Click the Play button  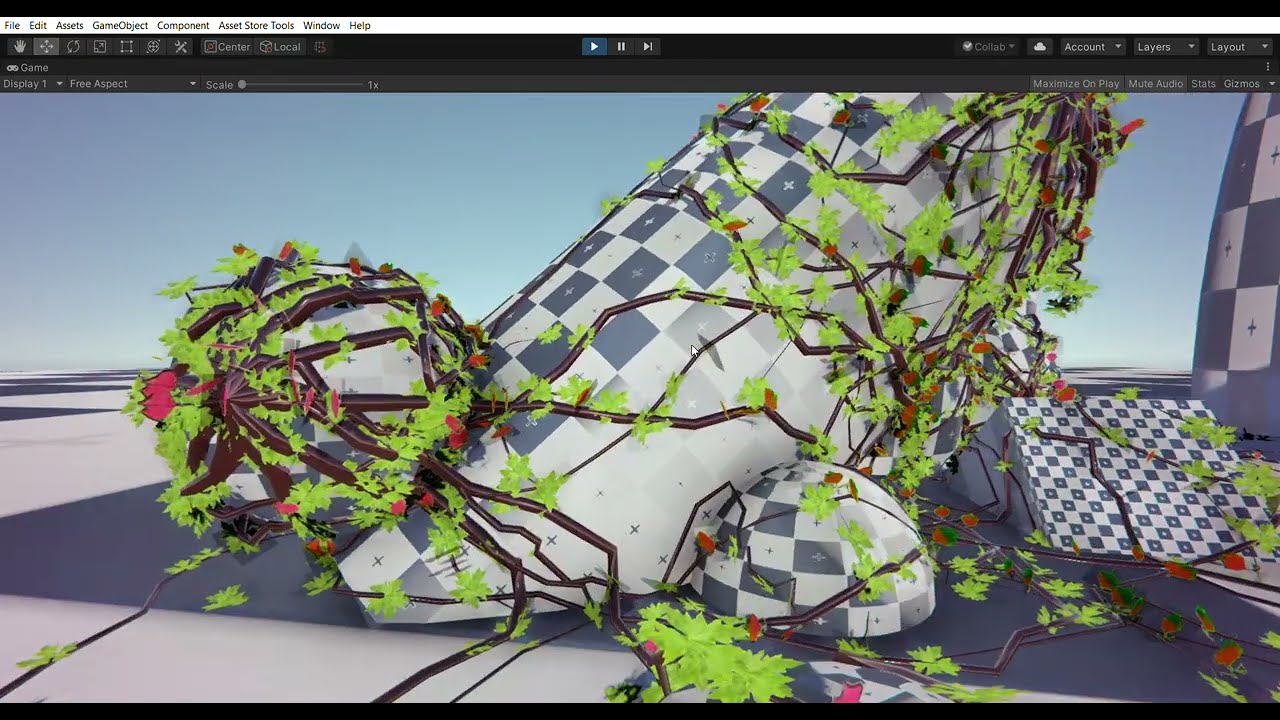[x=594, y=47]
